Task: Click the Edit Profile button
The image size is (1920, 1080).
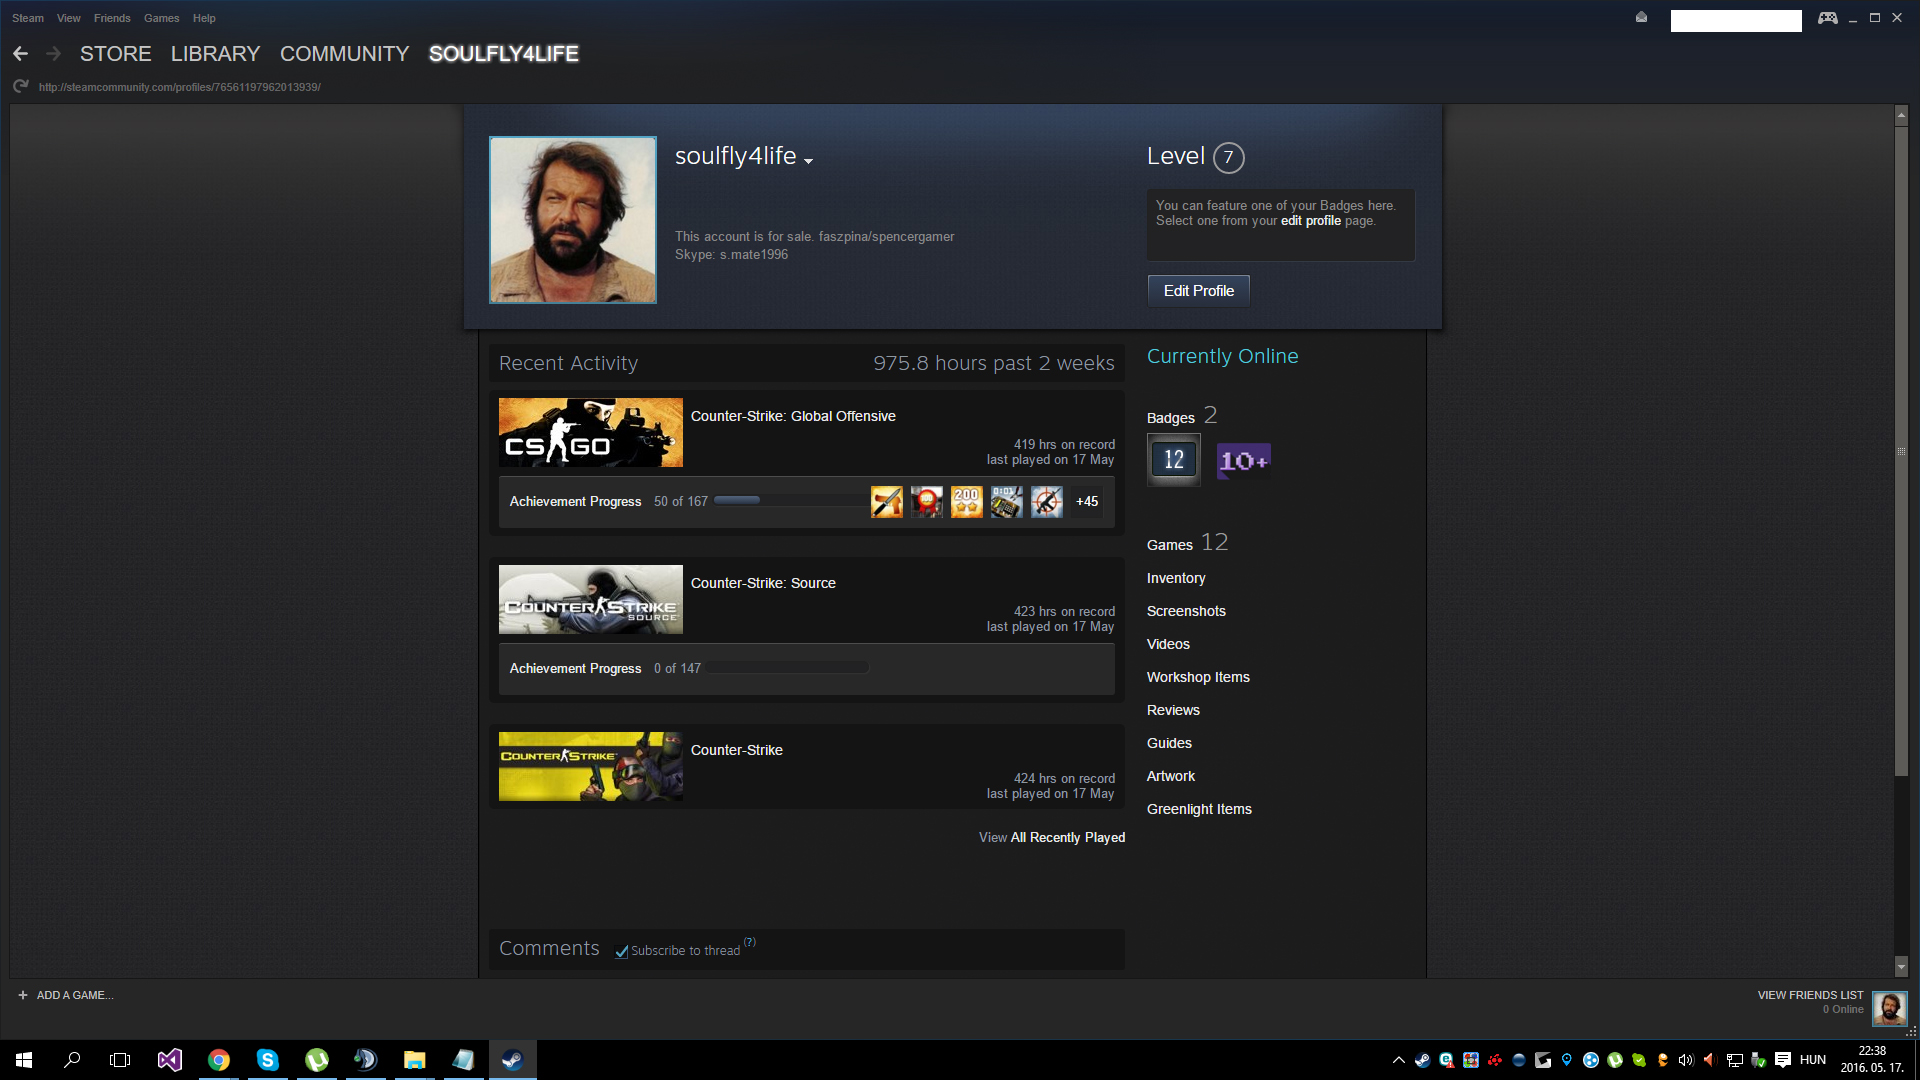Action: [1198, 291]
